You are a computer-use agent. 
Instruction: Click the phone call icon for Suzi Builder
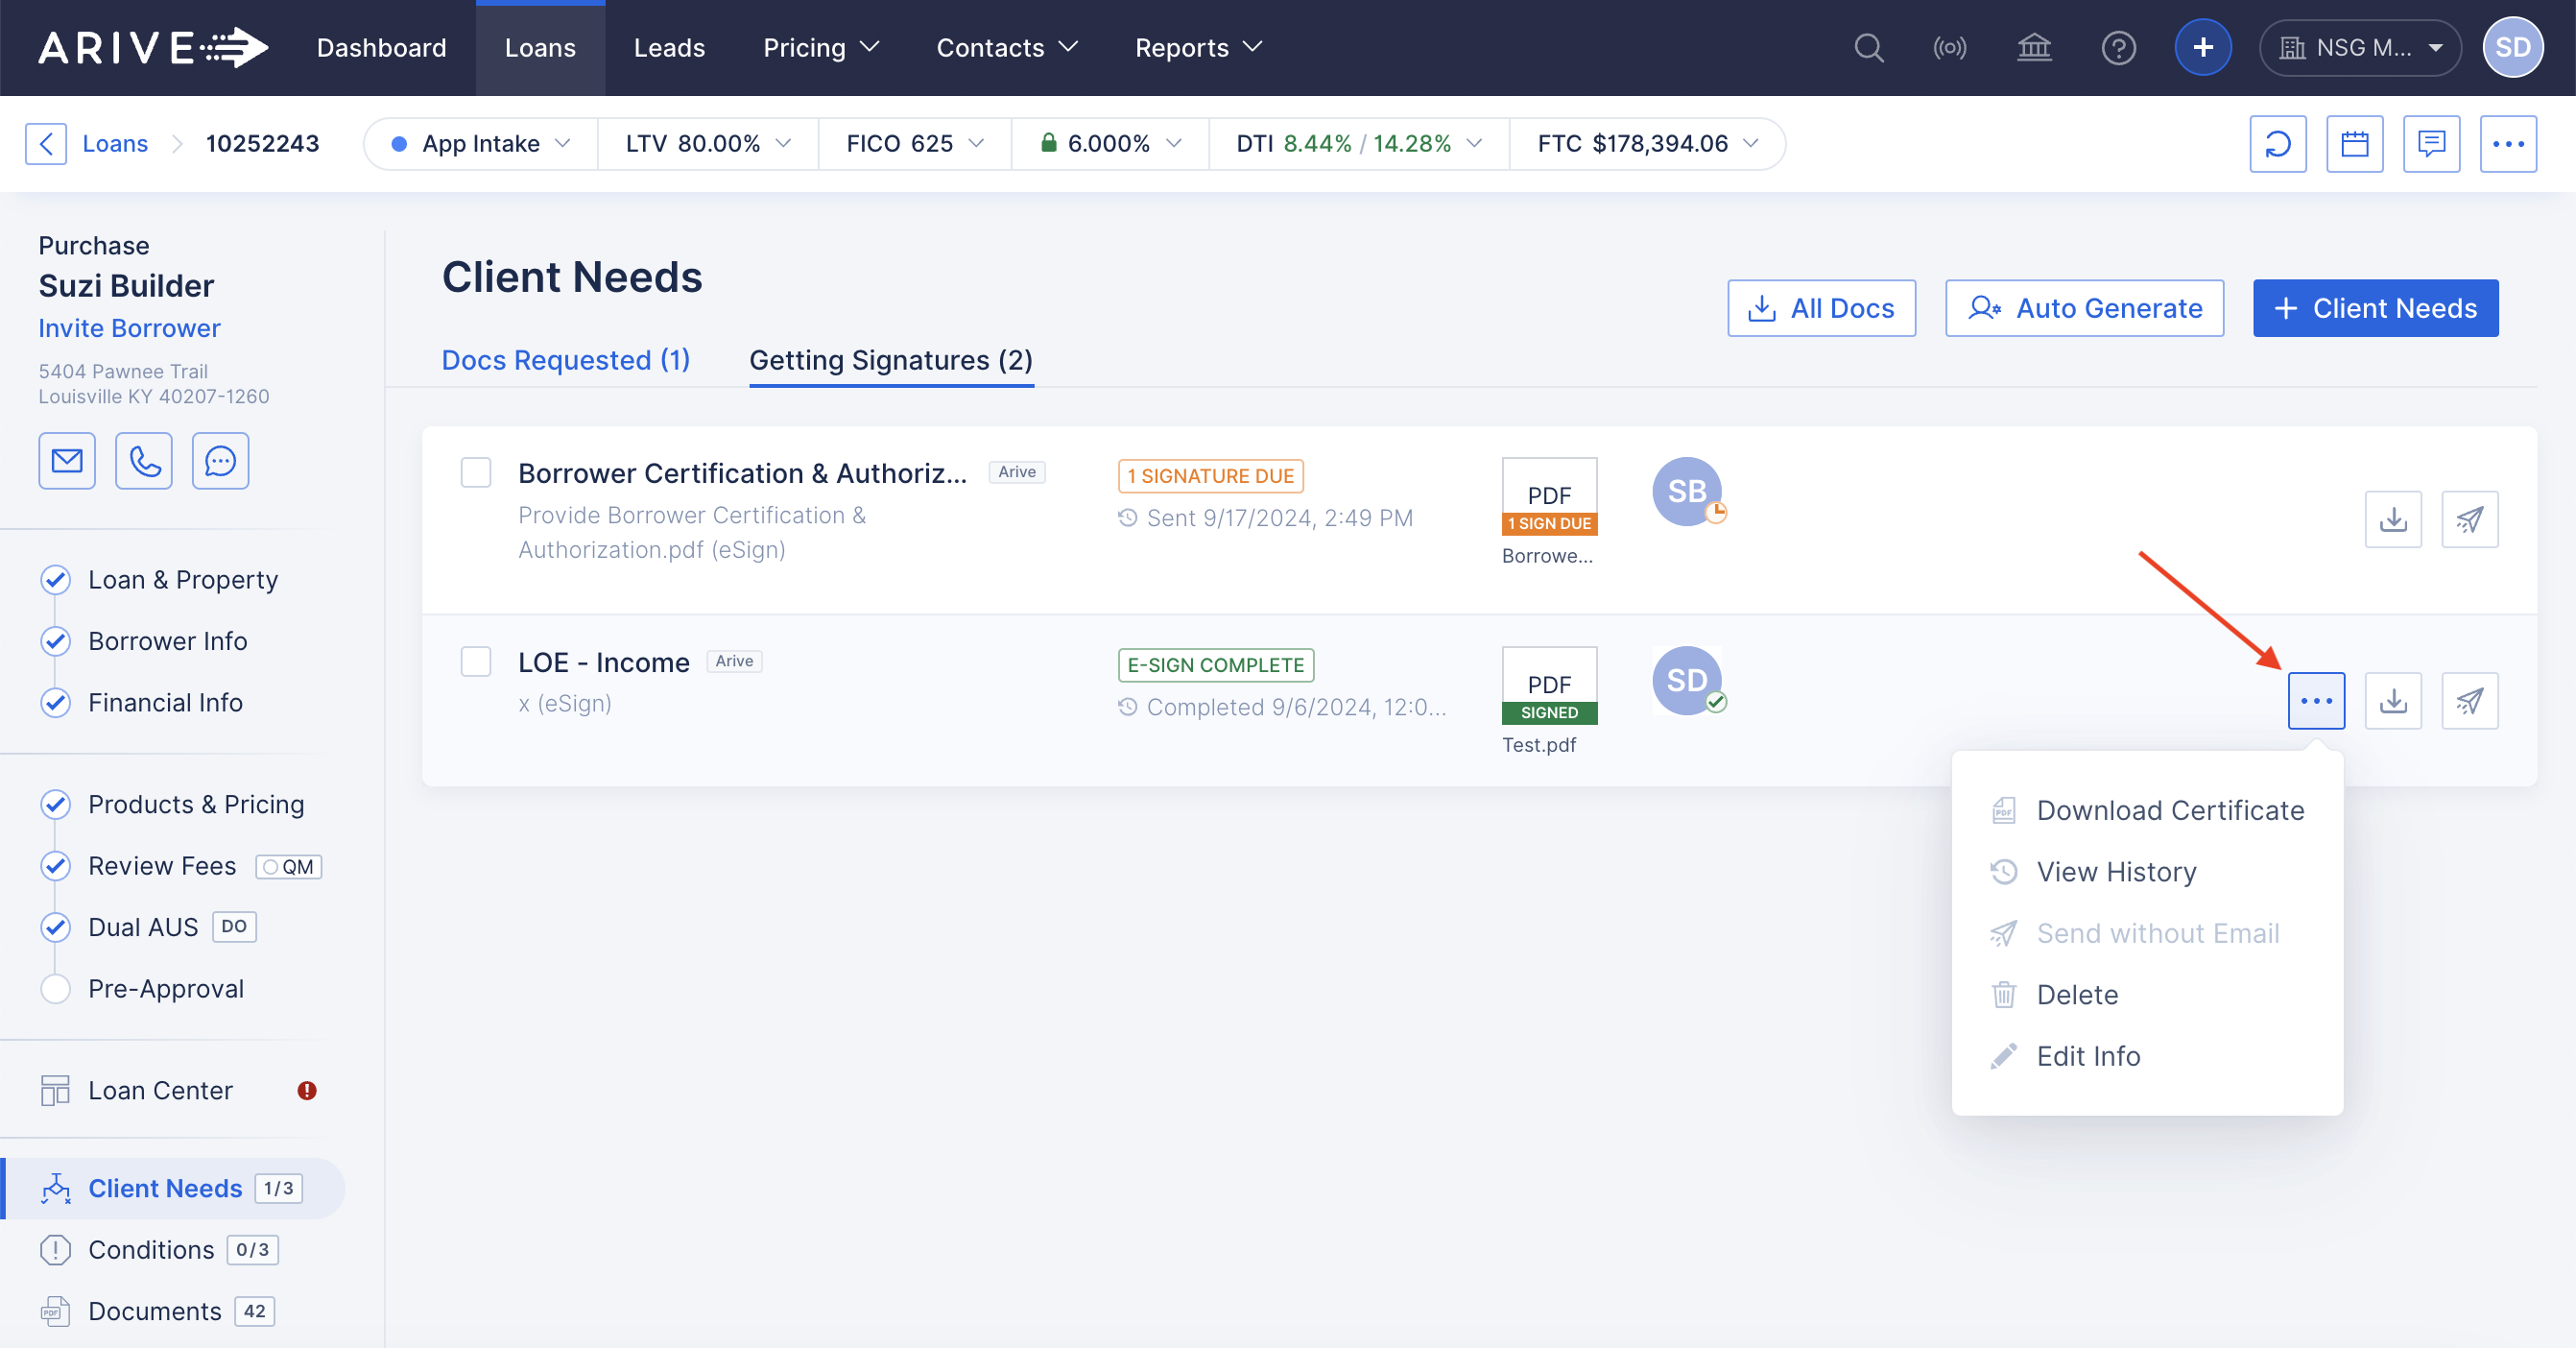tap(144, 461)
